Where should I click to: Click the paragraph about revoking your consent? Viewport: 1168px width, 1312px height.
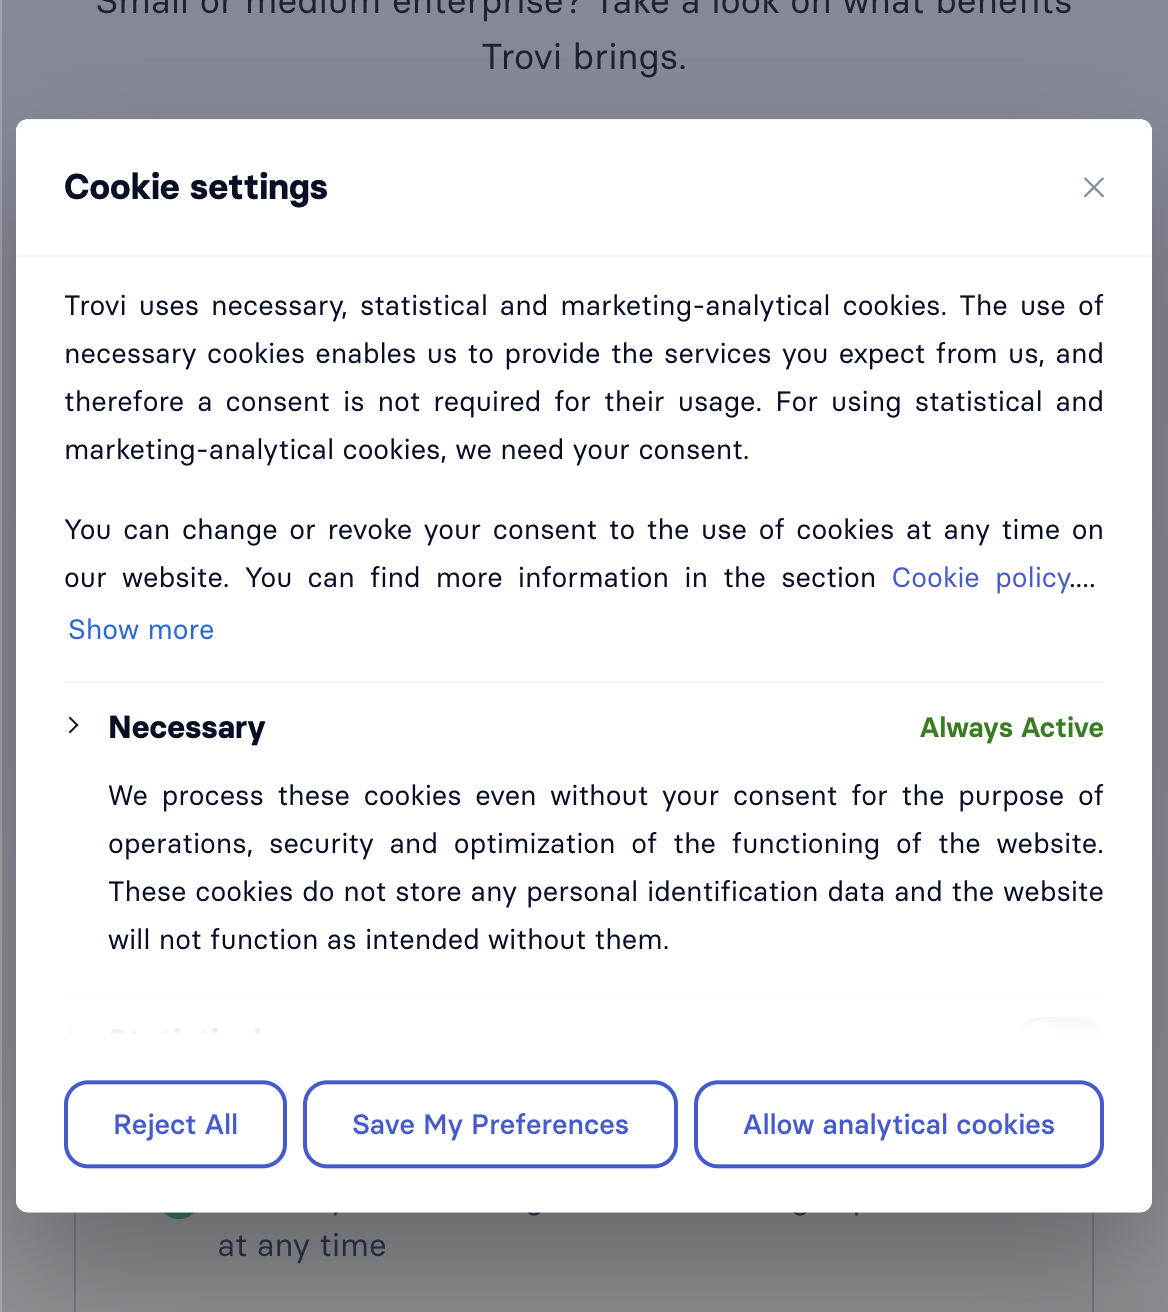584,554
